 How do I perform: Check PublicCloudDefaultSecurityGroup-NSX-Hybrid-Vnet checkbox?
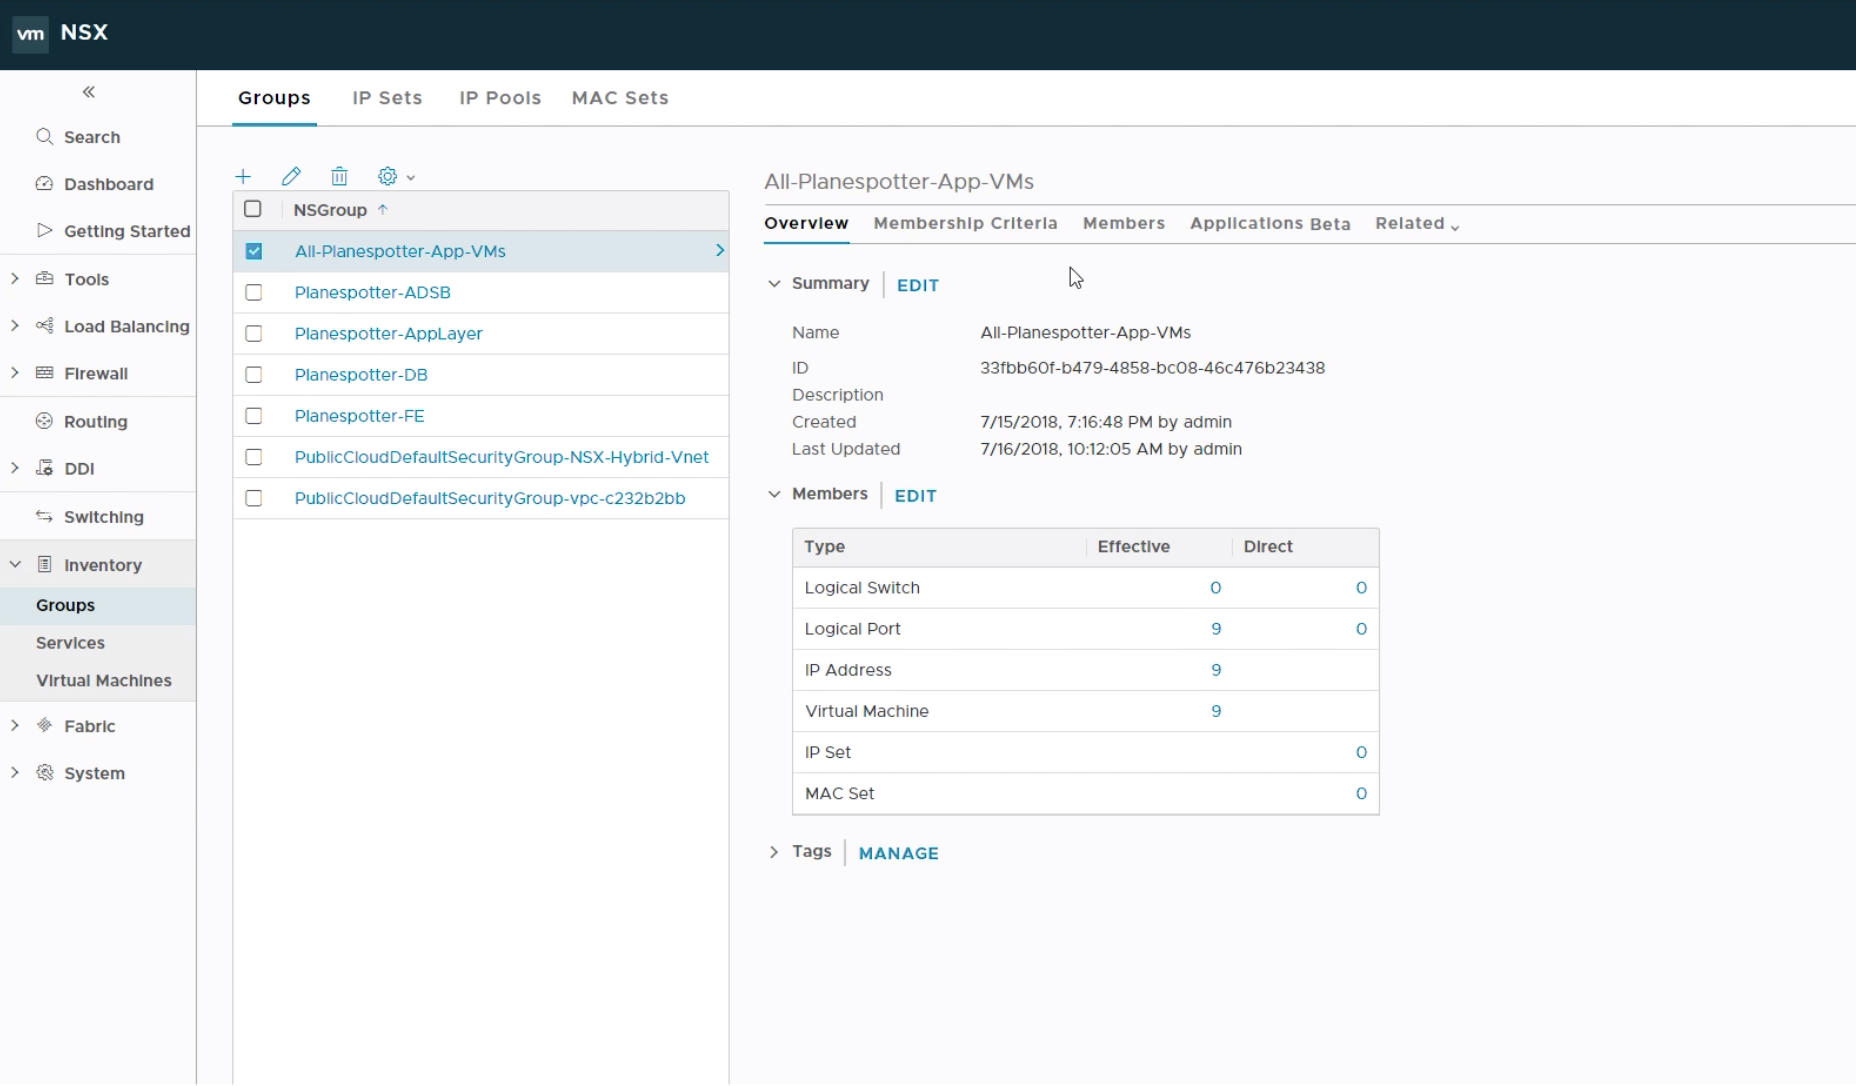(x=254, y=457)
